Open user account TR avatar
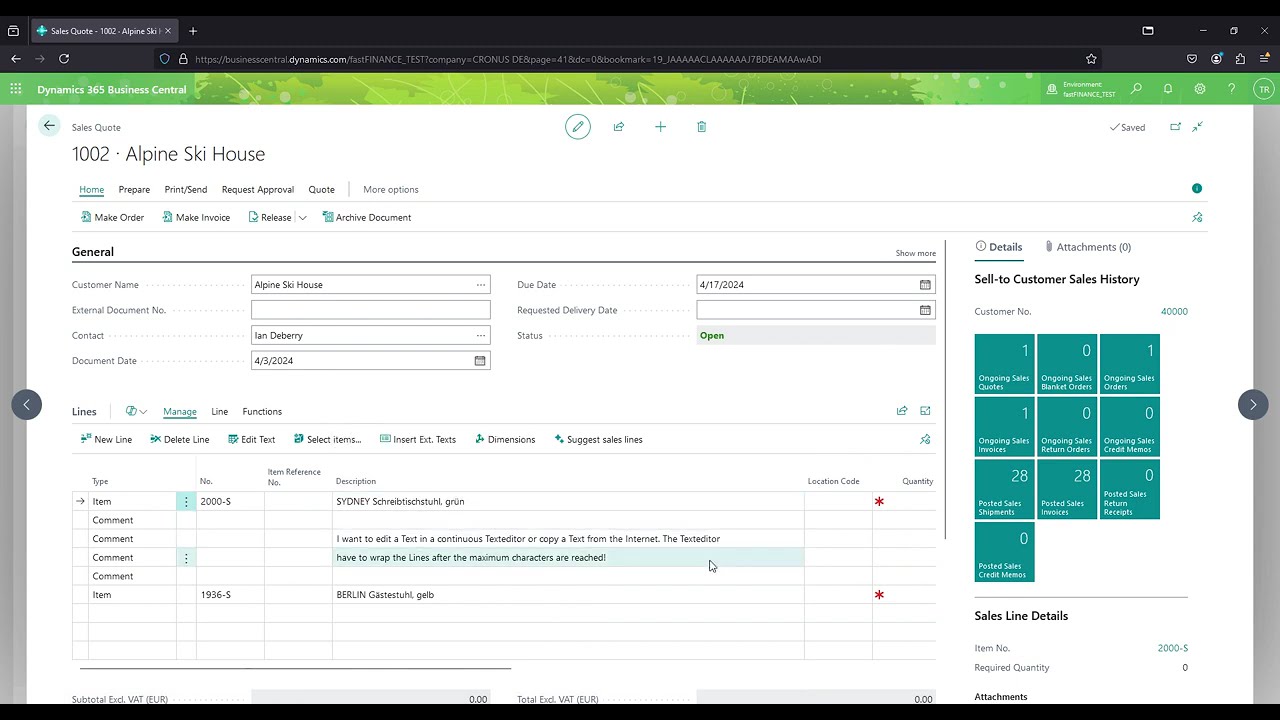1280x720 pixels. click(1264, 89)
